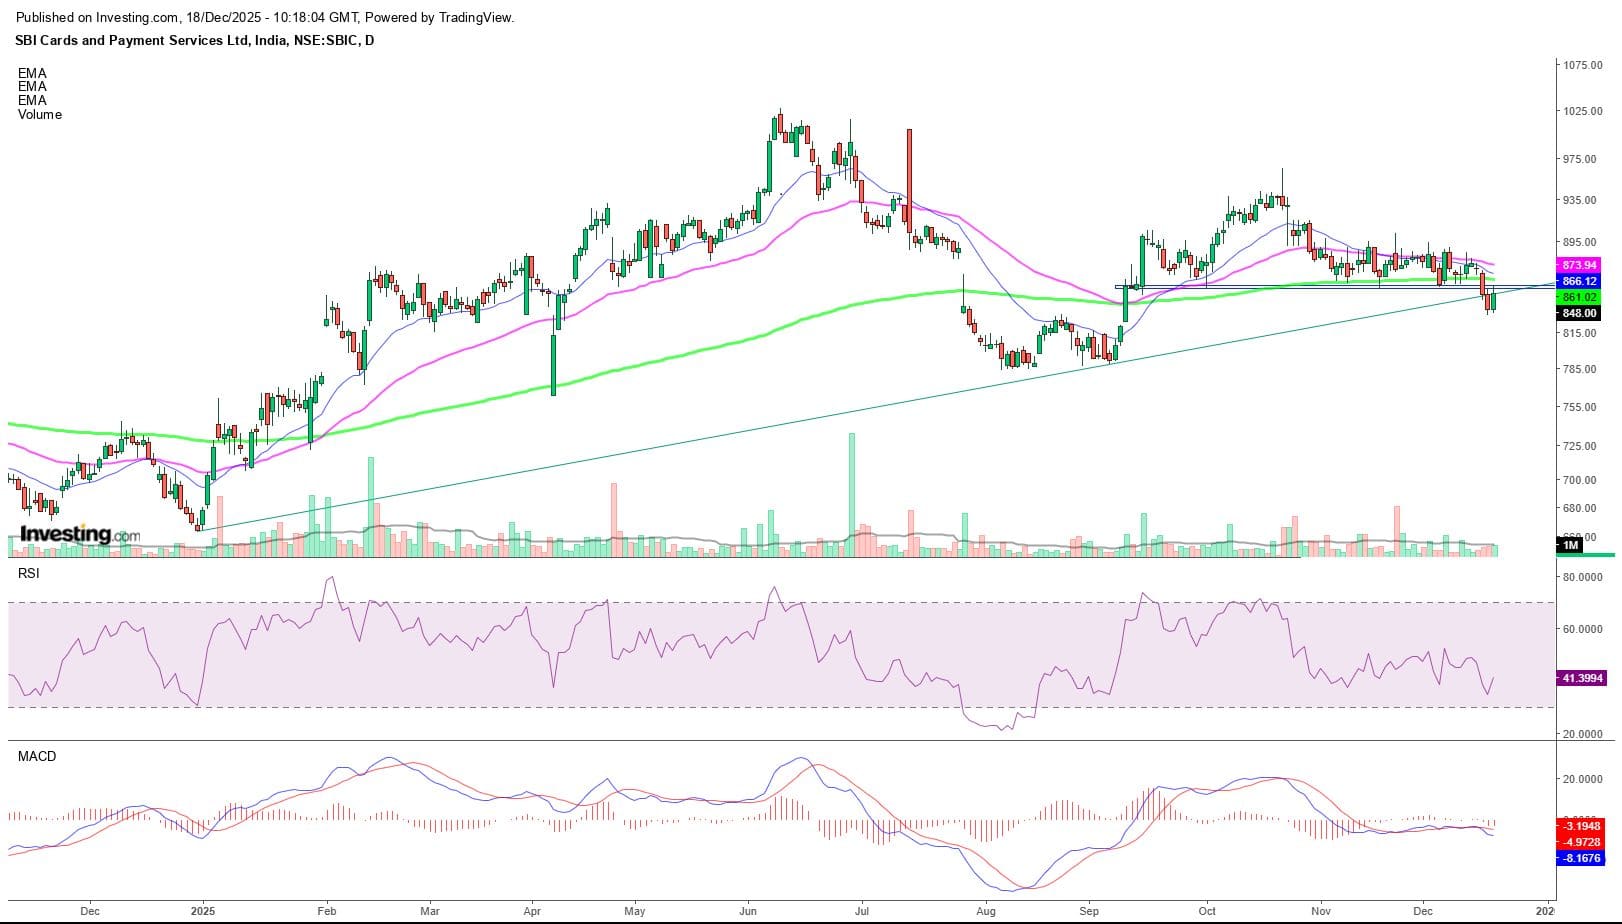This screenshot has height=924, width=1622.
Task: Click the 20.0000 MACD axis label
Action: [x=1583, y=779]
